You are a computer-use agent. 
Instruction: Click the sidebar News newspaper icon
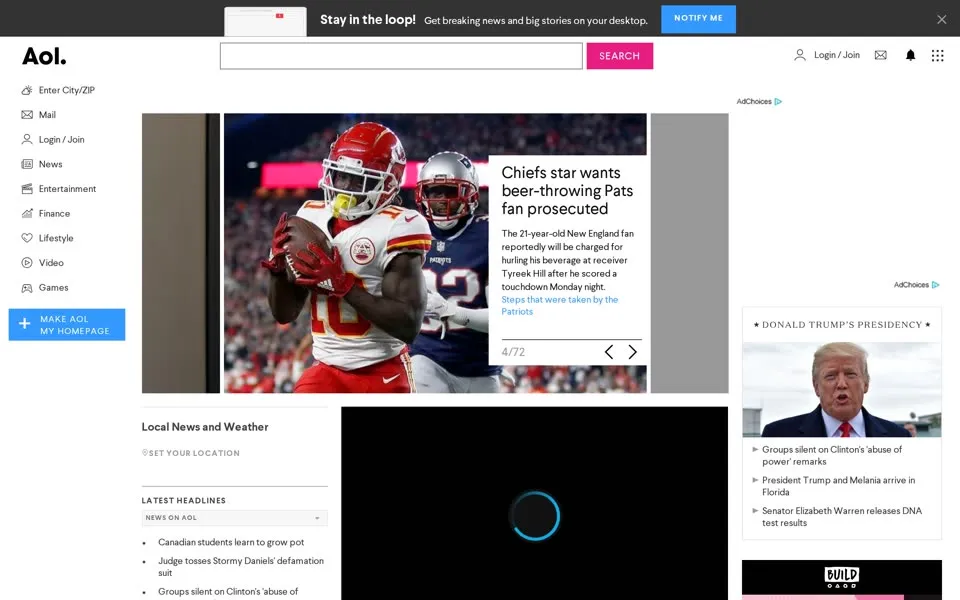pos(27,164)
